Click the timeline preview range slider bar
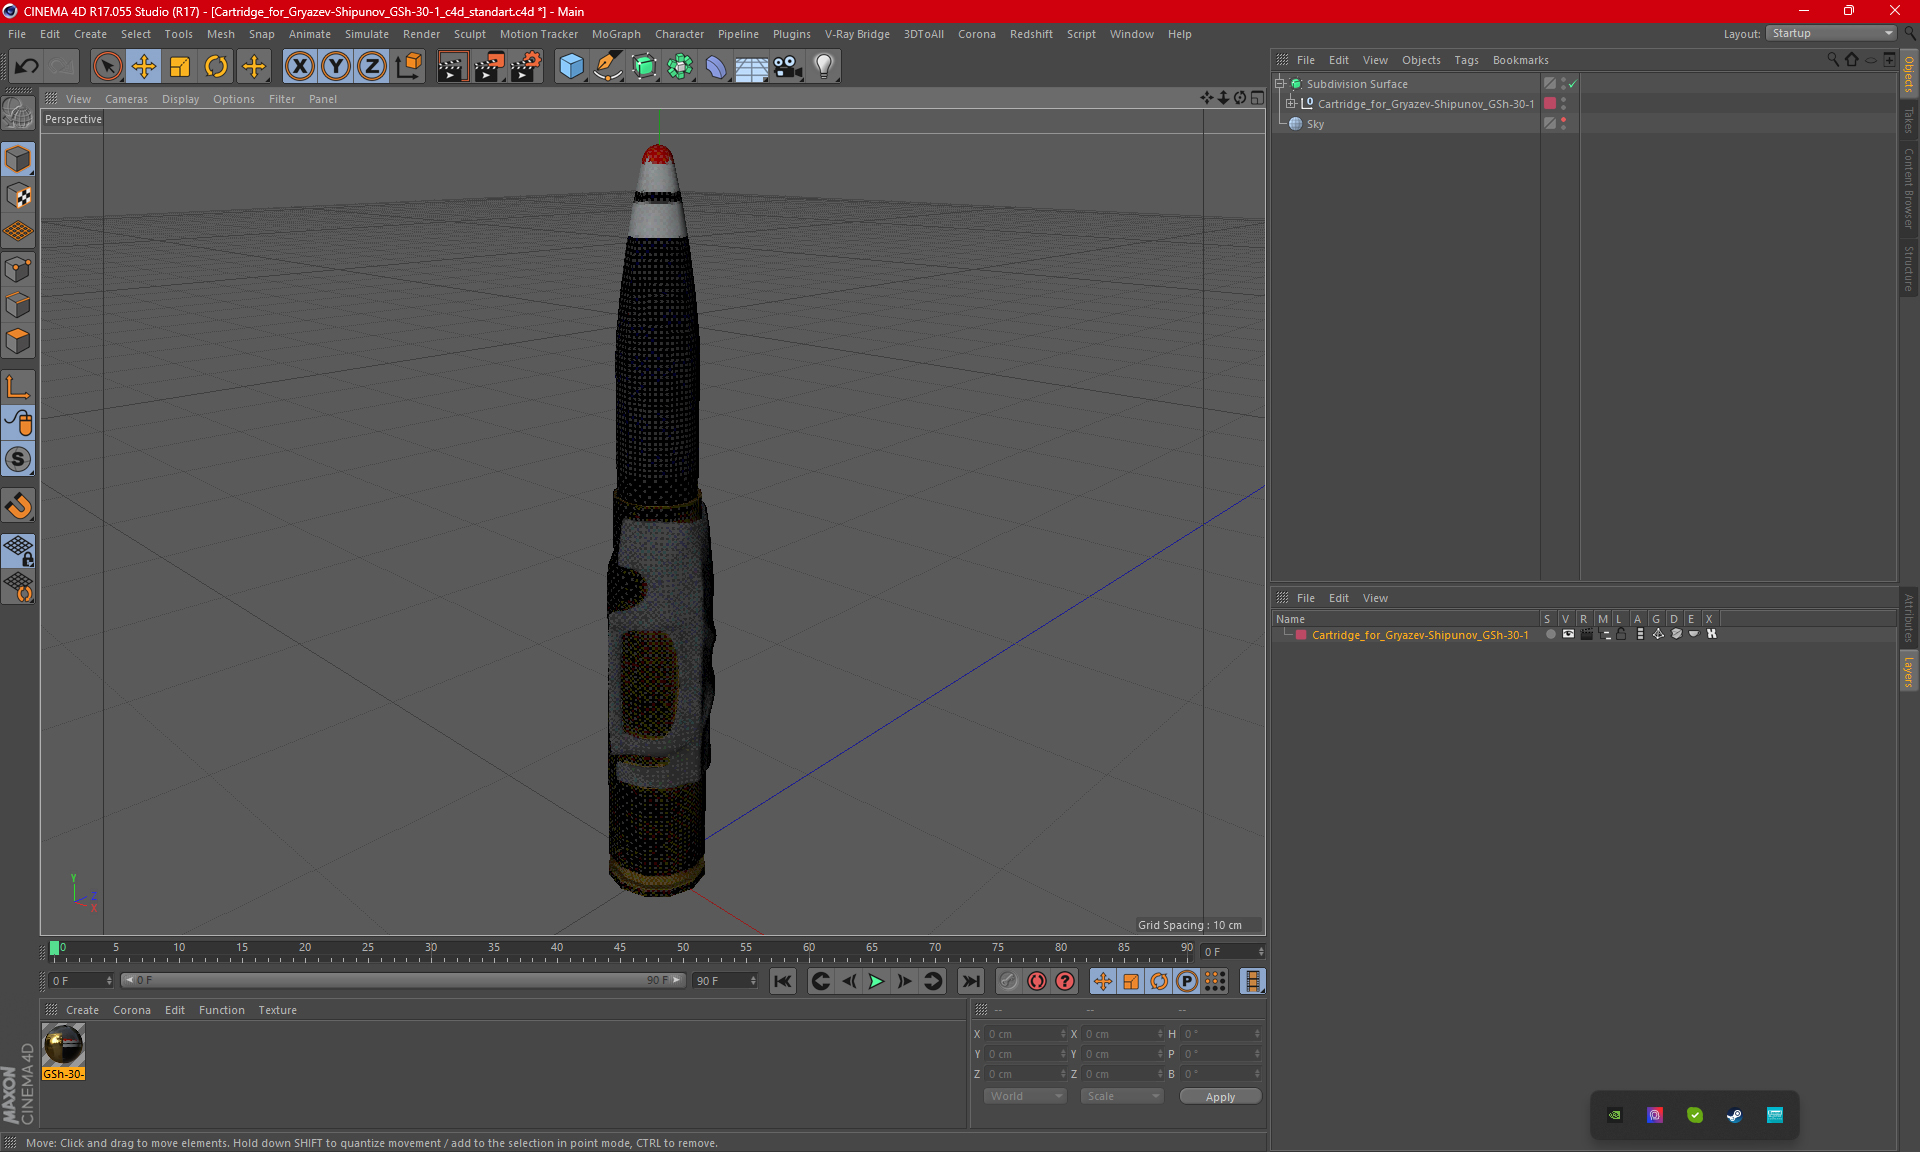 pyautogui.click(x=402, y=980)
